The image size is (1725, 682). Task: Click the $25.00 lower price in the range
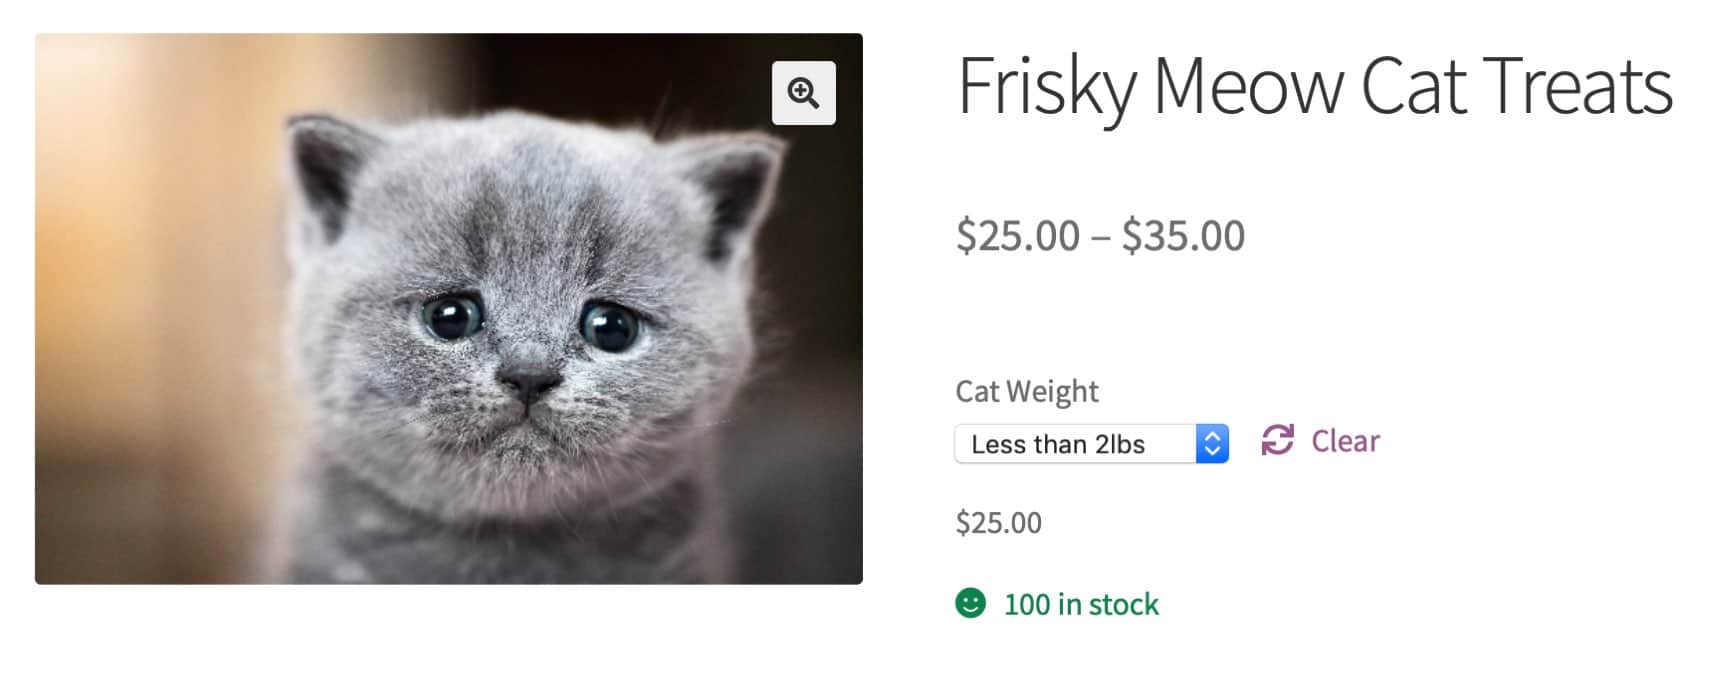coord(1018,236)
